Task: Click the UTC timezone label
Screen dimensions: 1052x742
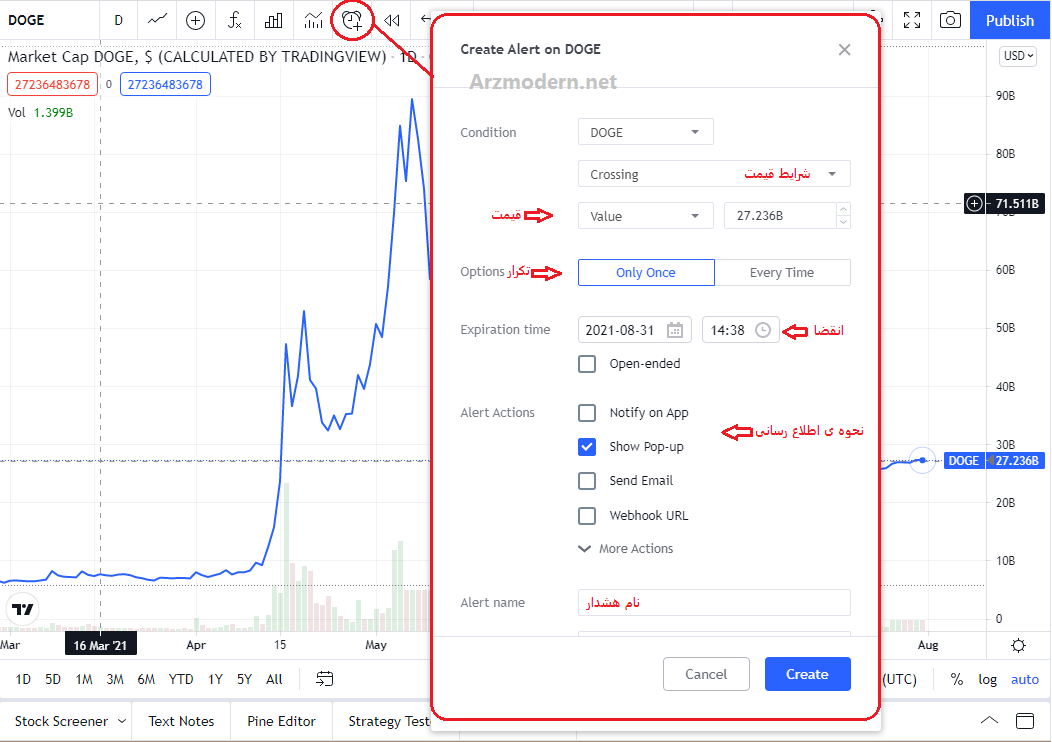Action: (x=900, y=679)
